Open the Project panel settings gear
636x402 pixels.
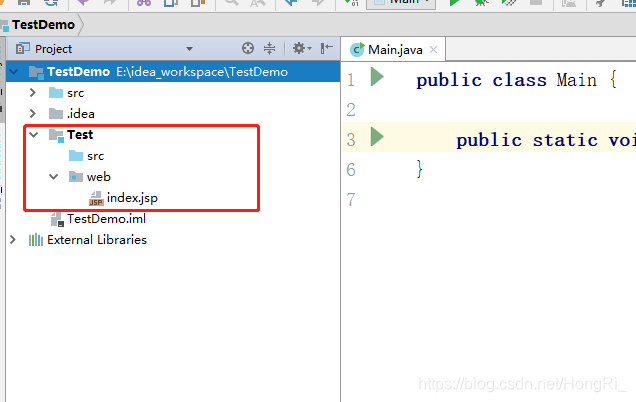[302, 48]
